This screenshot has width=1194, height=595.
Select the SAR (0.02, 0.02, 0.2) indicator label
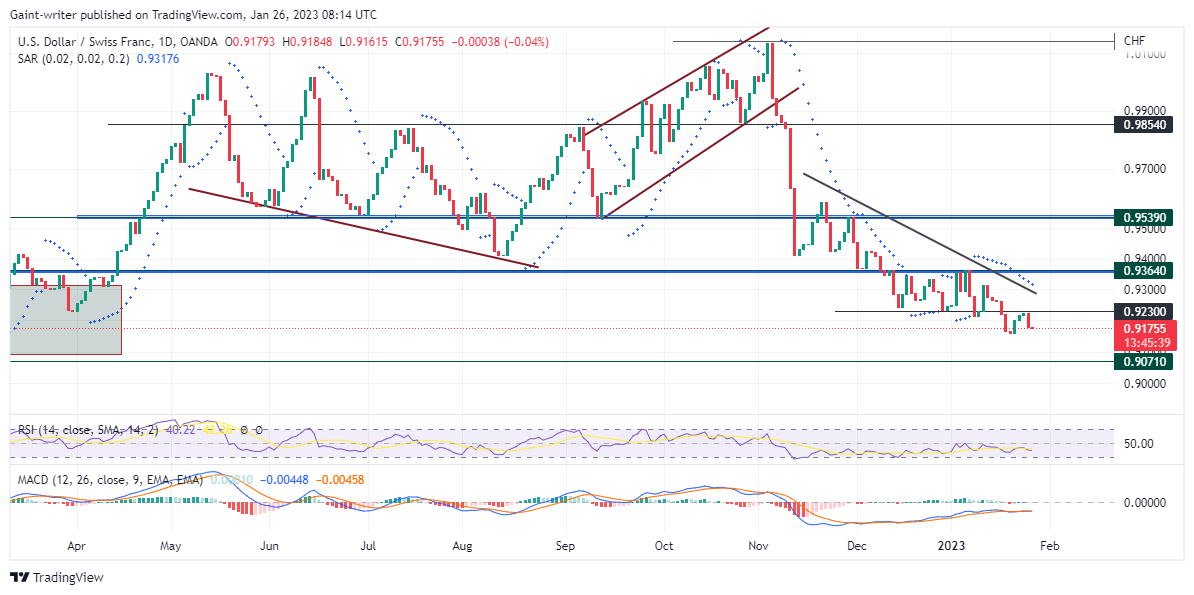coord(75,59)
